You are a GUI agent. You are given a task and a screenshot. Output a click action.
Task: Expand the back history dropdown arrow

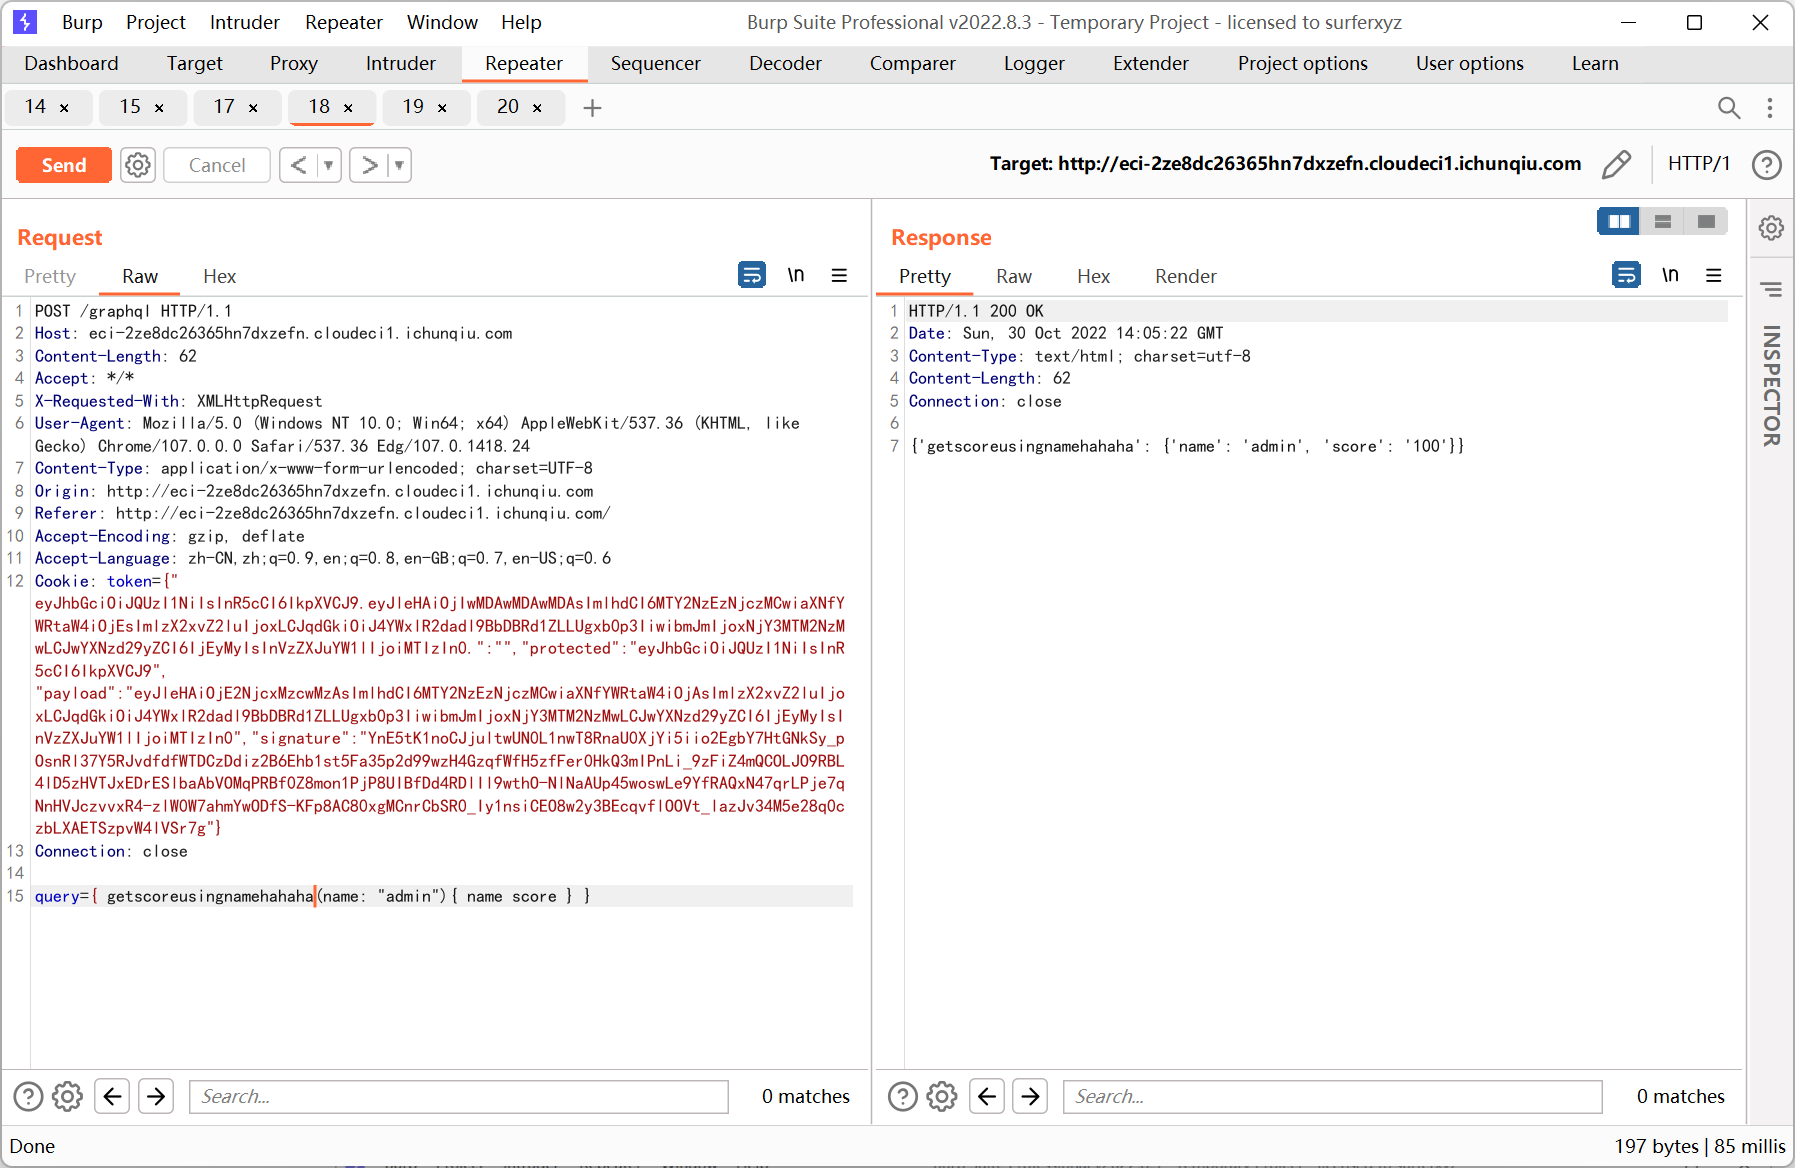click(329, 165)
